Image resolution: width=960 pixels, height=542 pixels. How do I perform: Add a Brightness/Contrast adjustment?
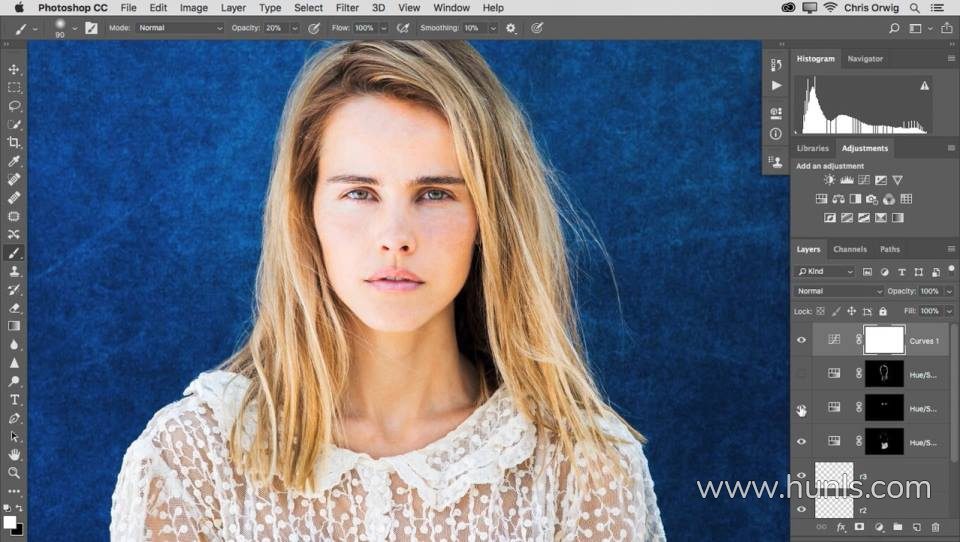click(829, 180)
